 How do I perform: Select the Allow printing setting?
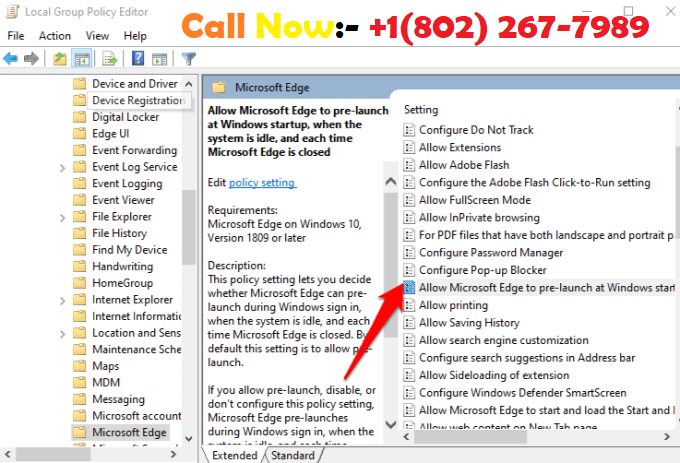click(x=445, y=305)
